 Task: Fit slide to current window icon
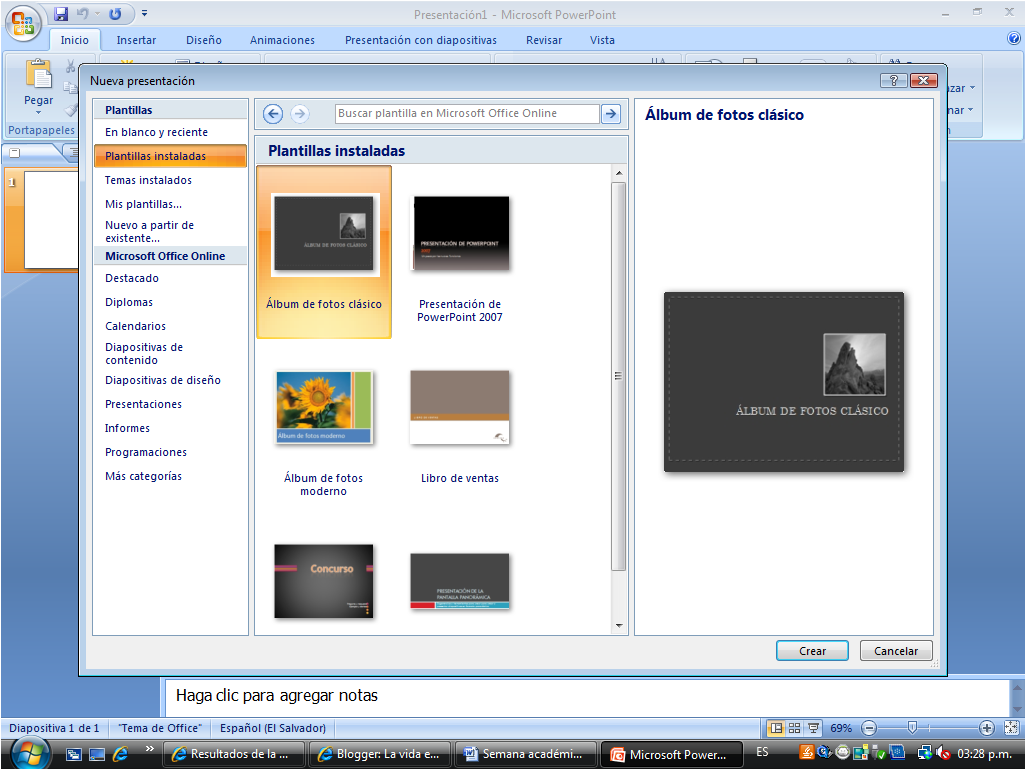1012,728
